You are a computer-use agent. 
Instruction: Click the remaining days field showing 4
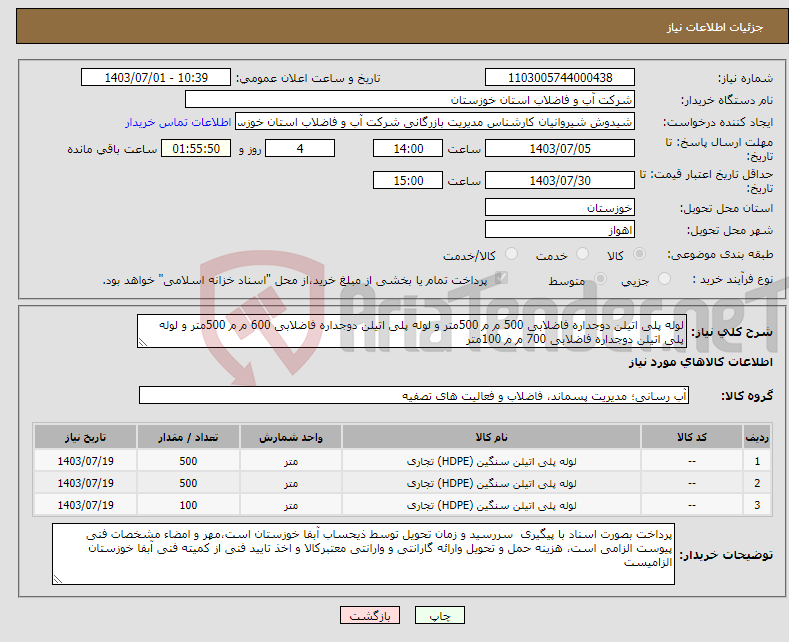pos(300,148)
